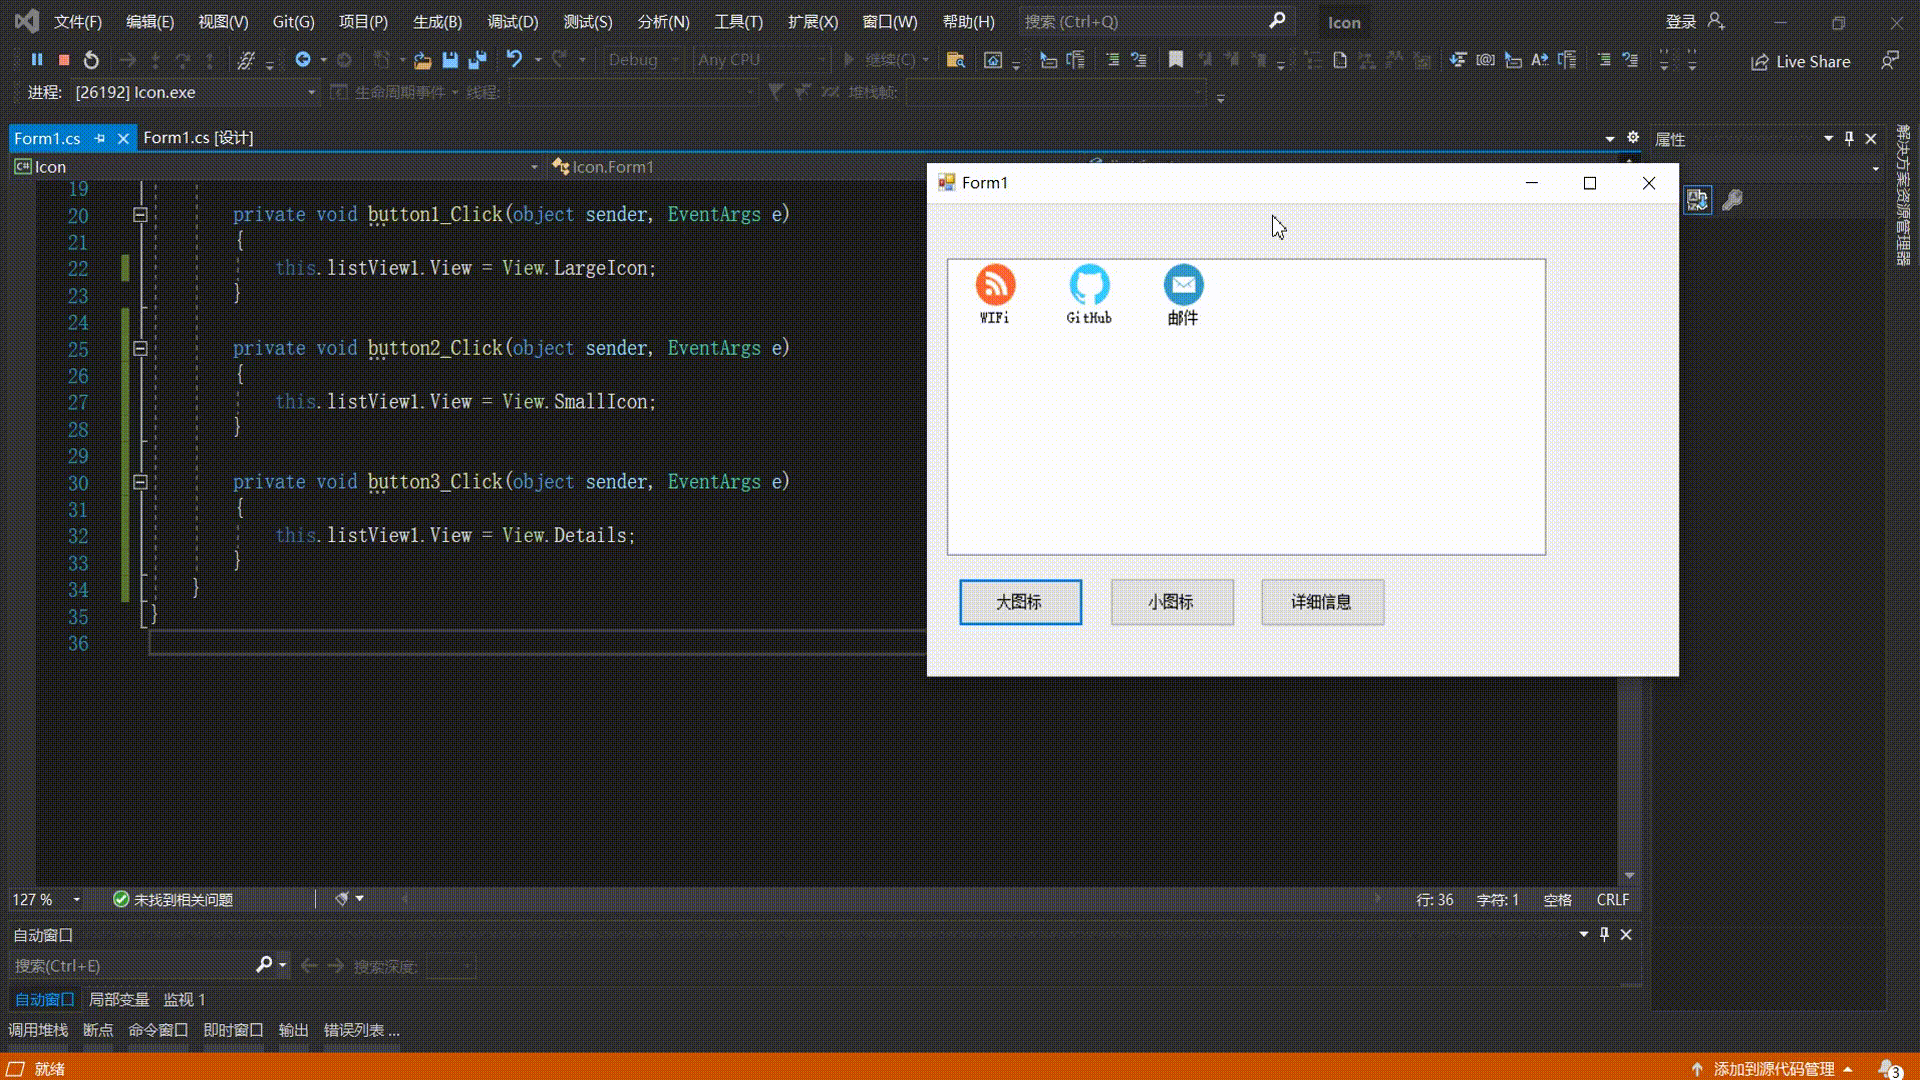
Task: Collapse the button3_Click method outline box
Action: coord(140,482)
